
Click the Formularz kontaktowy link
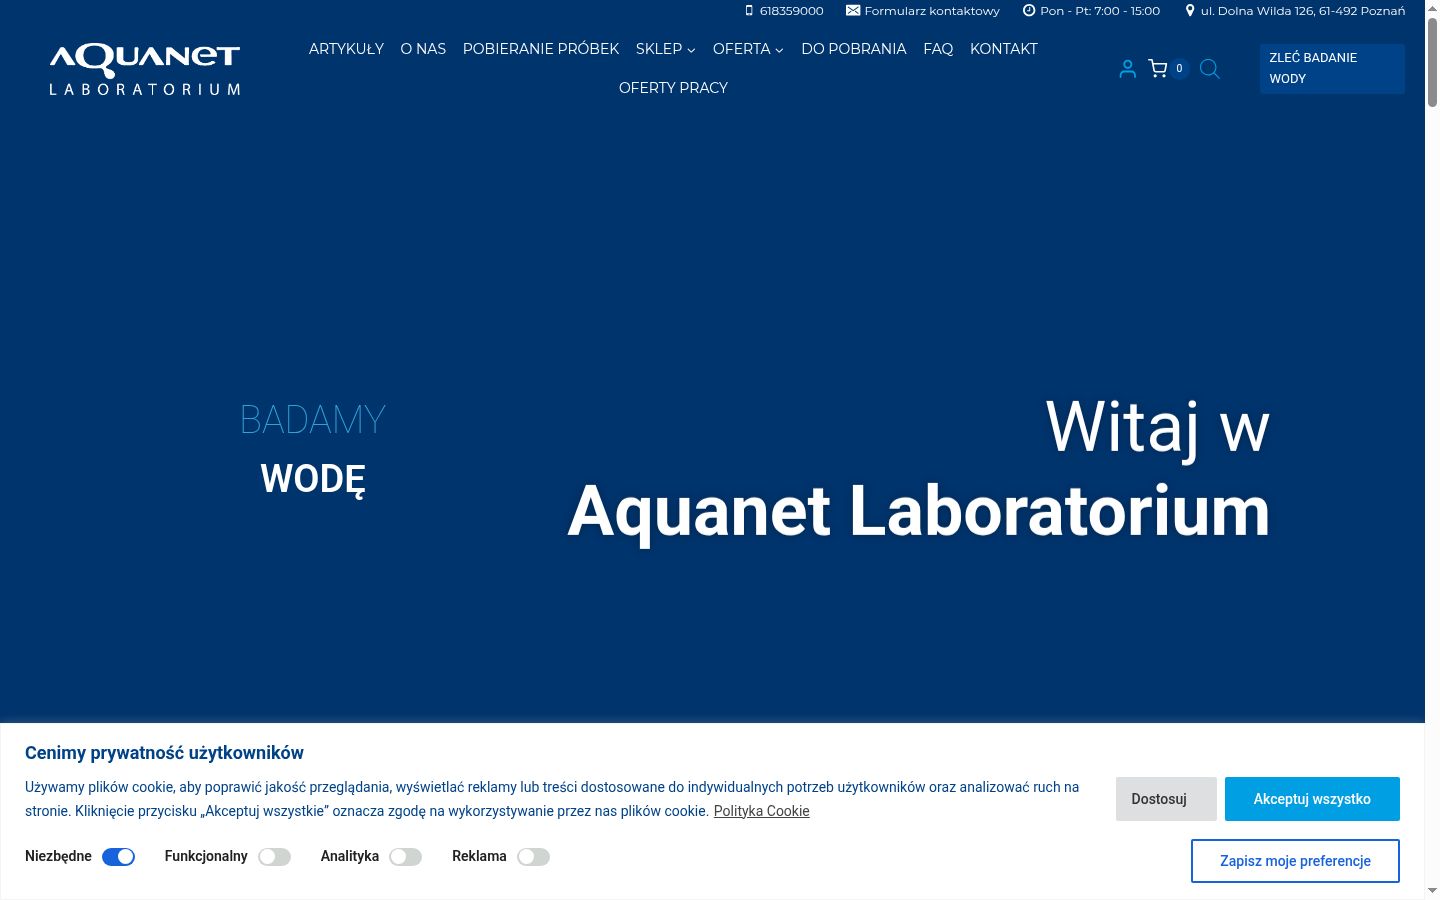(x=932, y=11)
